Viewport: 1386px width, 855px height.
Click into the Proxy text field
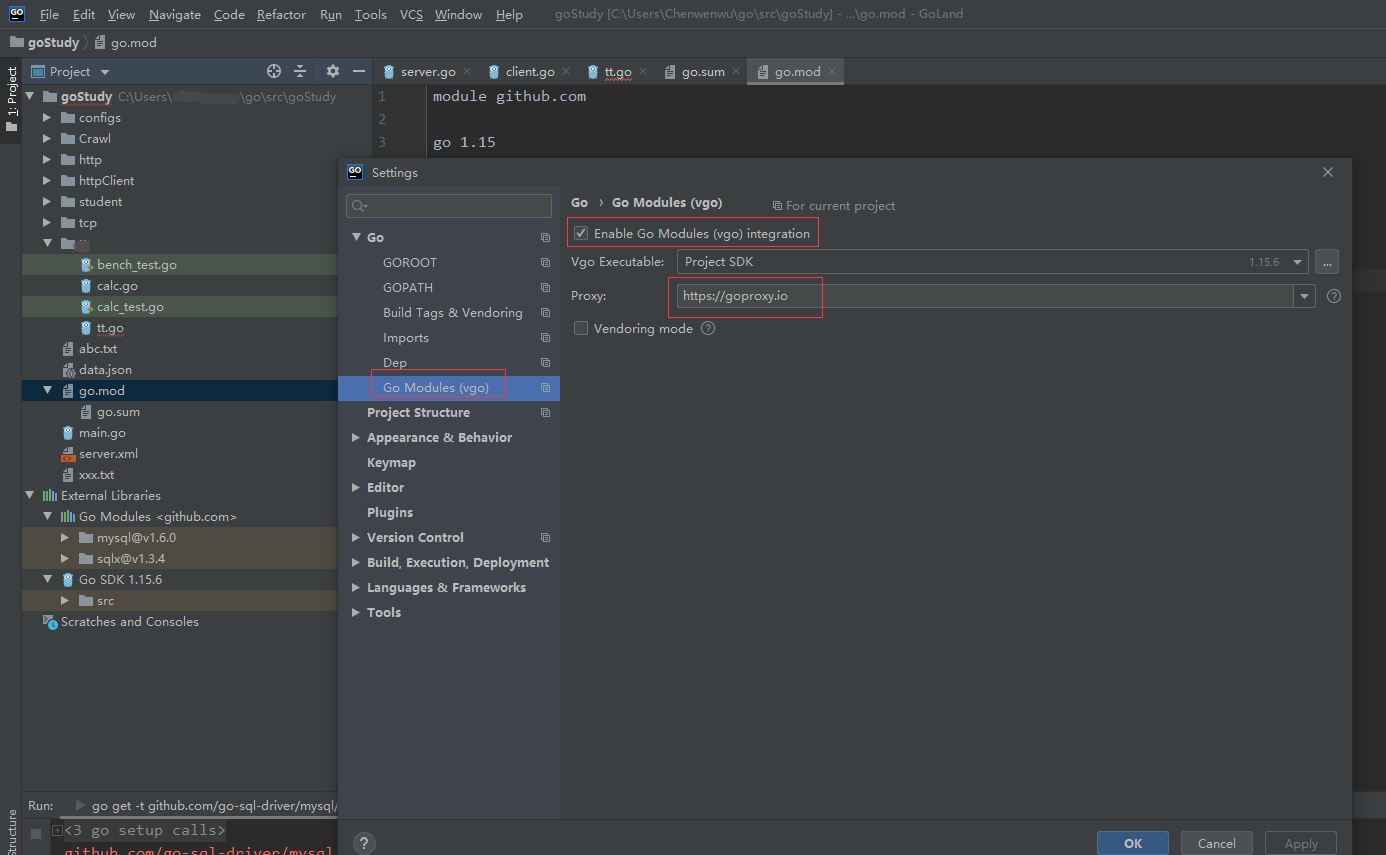(985, 296)
